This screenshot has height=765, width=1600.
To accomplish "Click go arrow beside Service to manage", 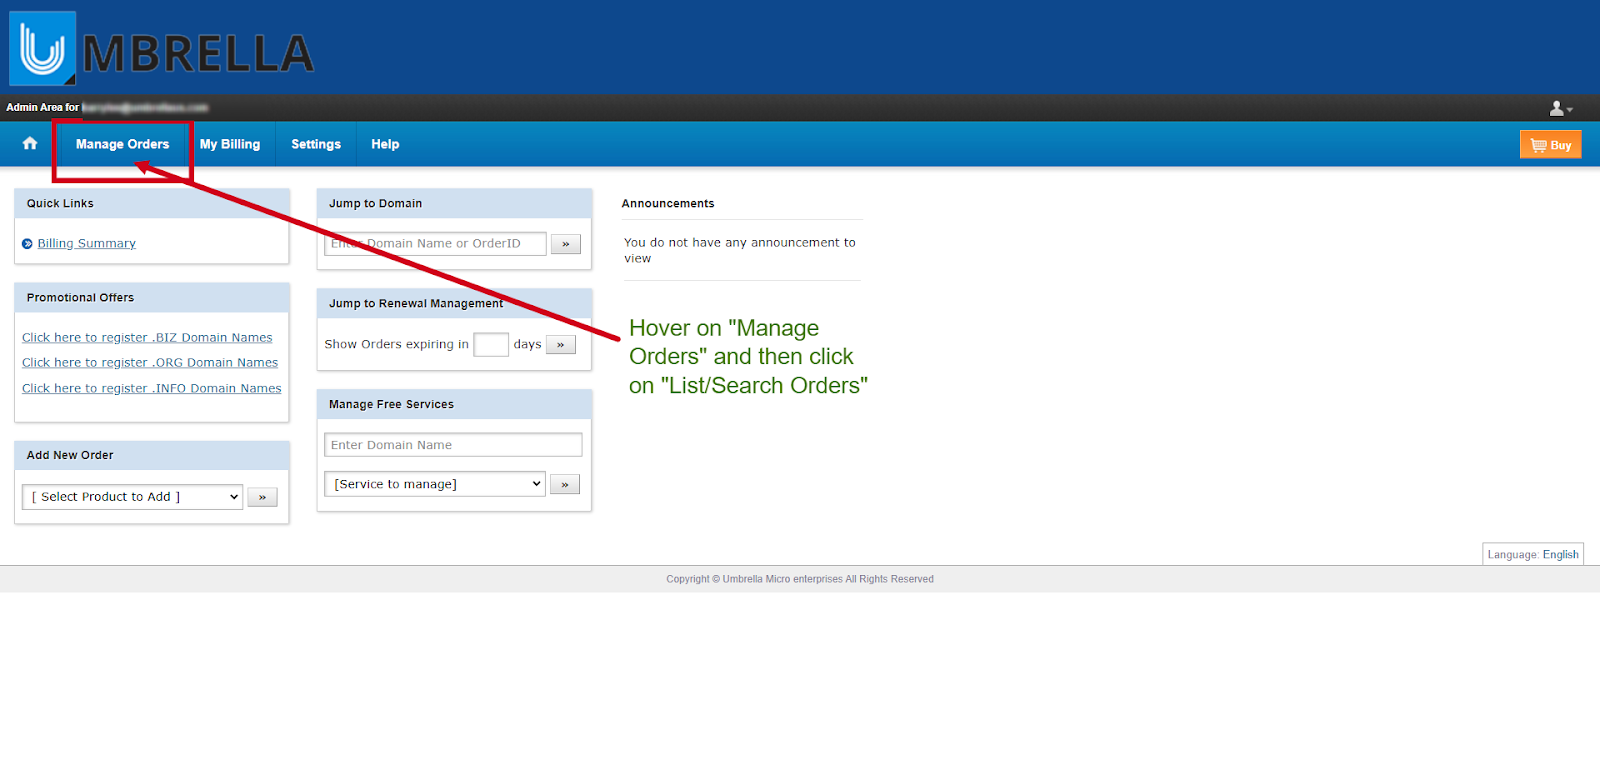I will 564,485.
